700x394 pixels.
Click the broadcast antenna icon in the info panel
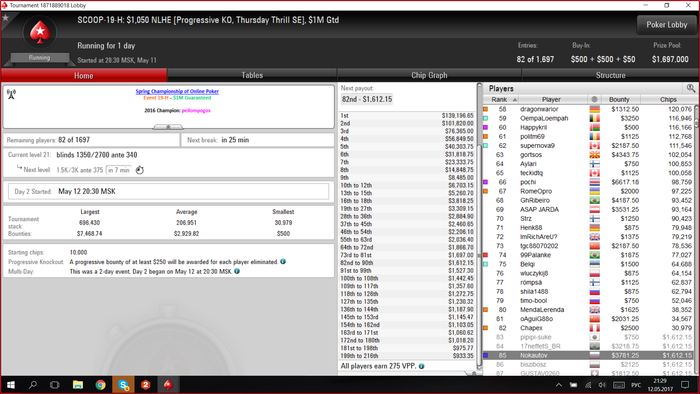[12, 94]
